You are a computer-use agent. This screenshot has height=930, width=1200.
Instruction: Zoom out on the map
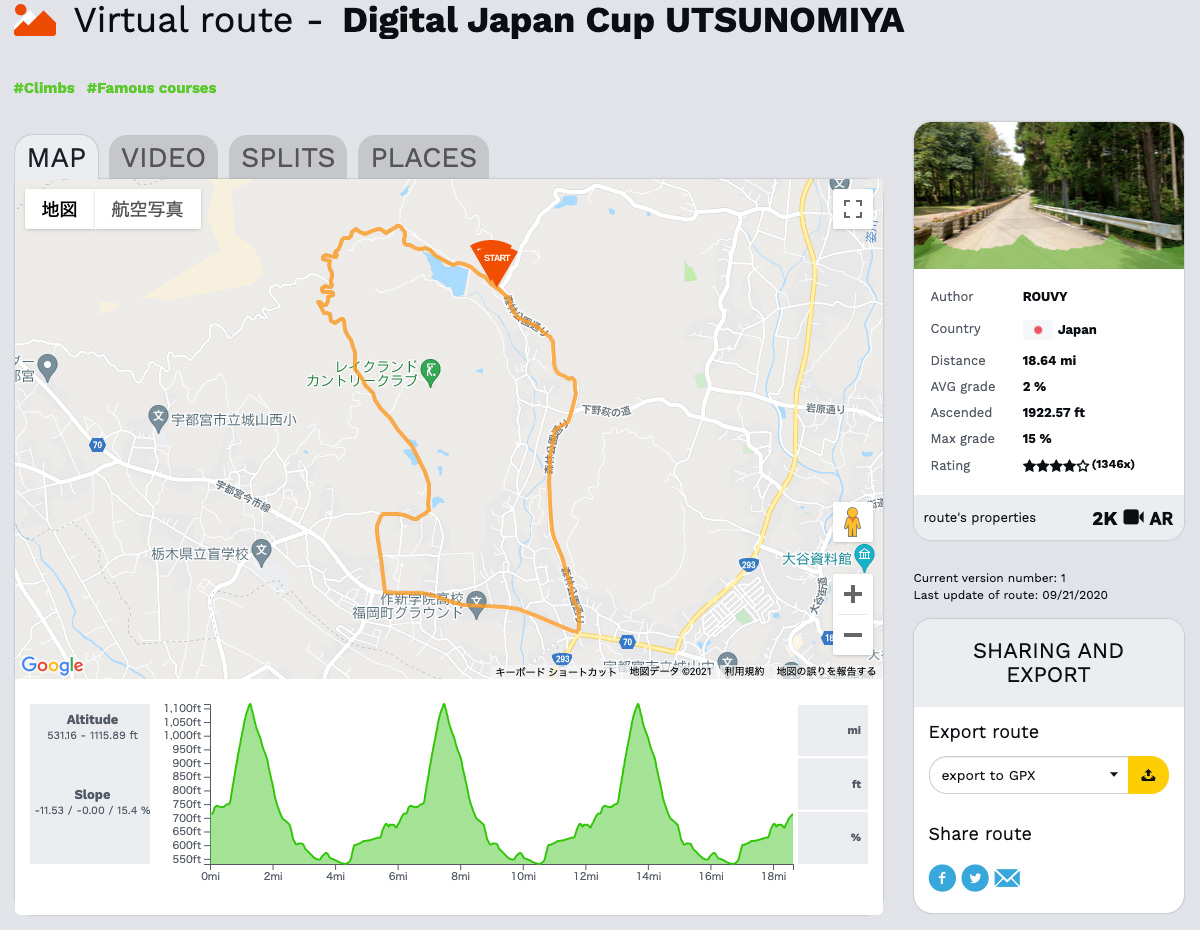[x=853, y=635]
